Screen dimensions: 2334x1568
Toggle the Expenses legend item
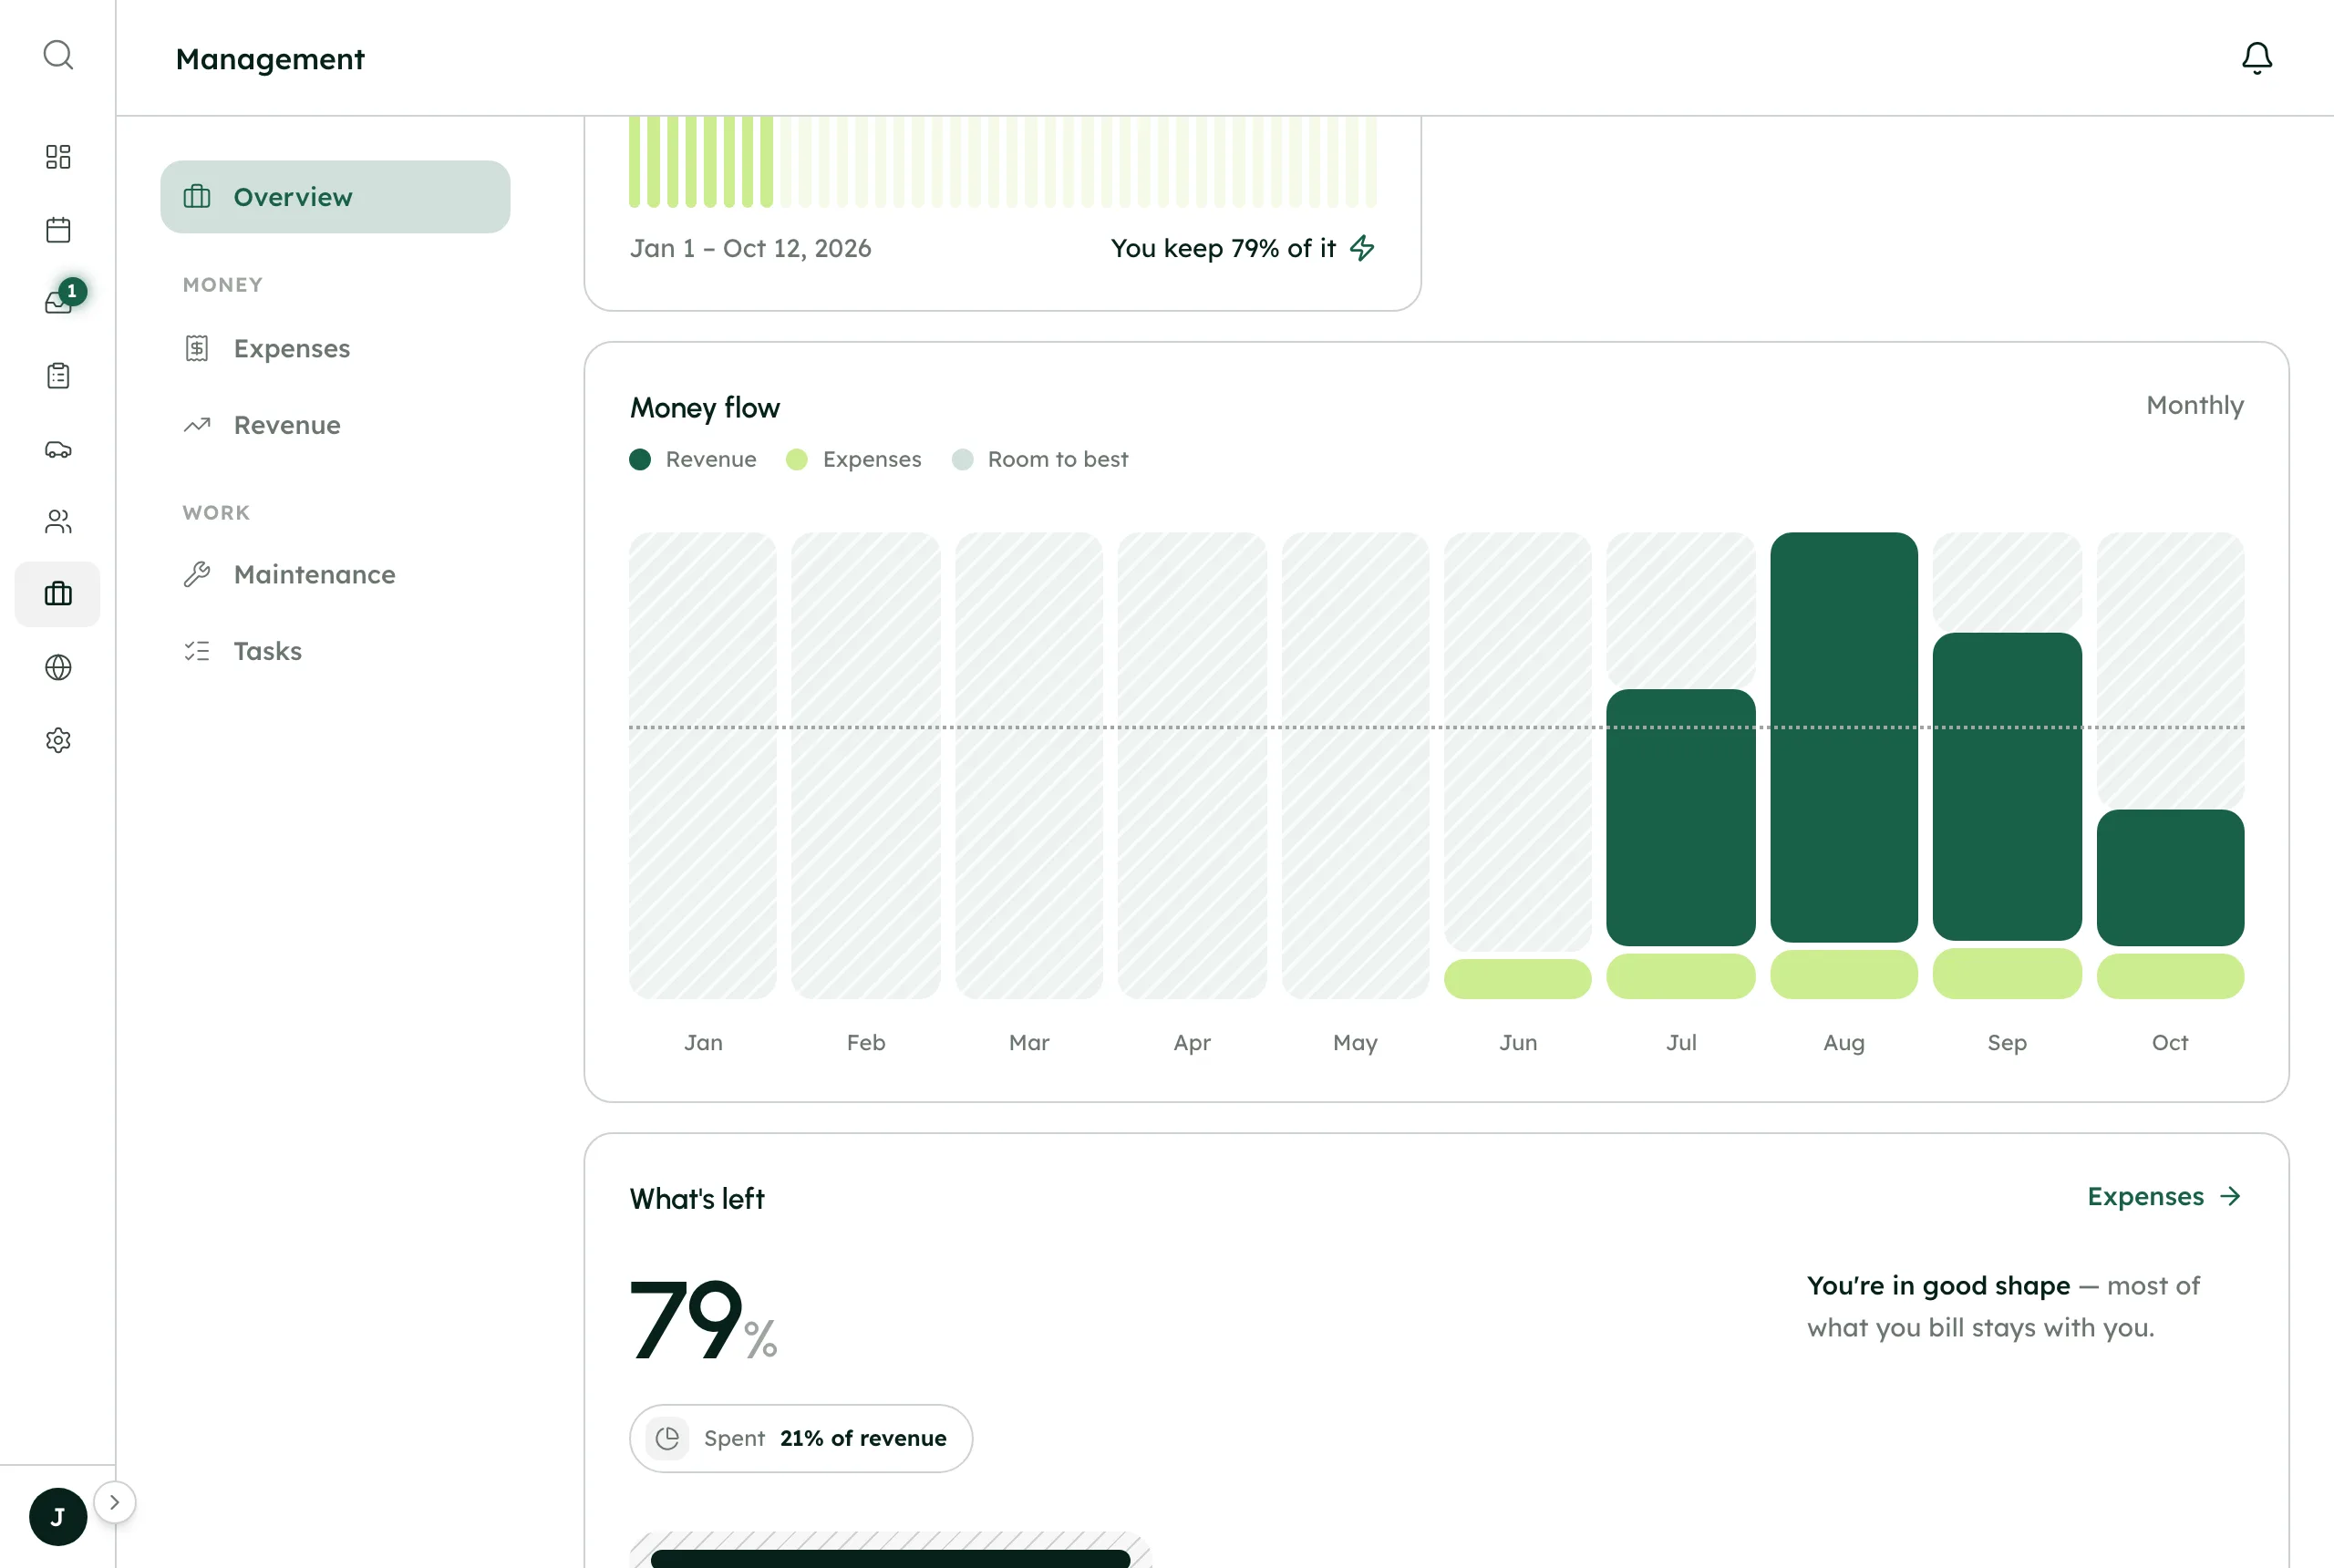pyautogui.click(x=853, y=459)
